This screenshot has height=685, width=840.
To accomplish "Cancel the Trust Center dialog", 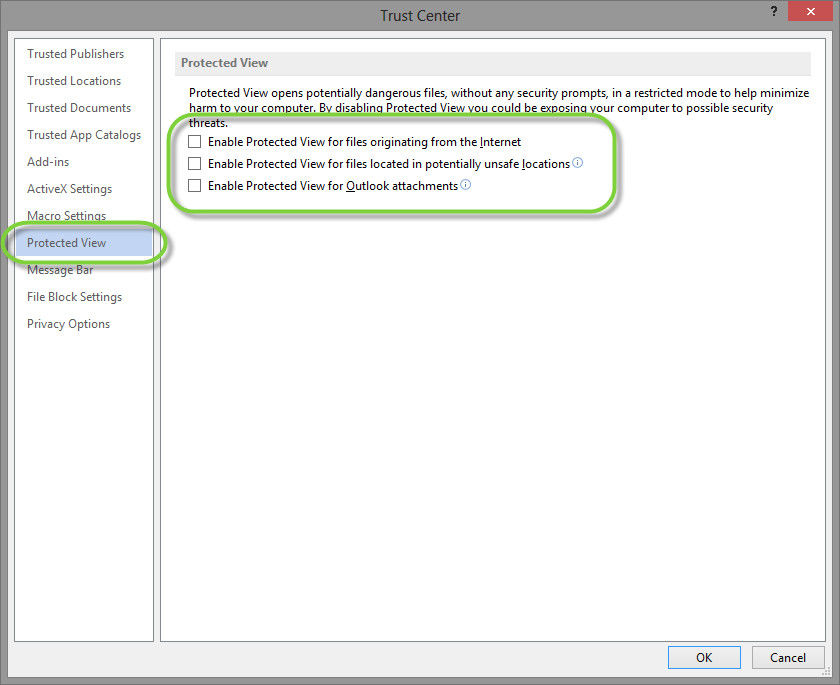I will point(787,657).
